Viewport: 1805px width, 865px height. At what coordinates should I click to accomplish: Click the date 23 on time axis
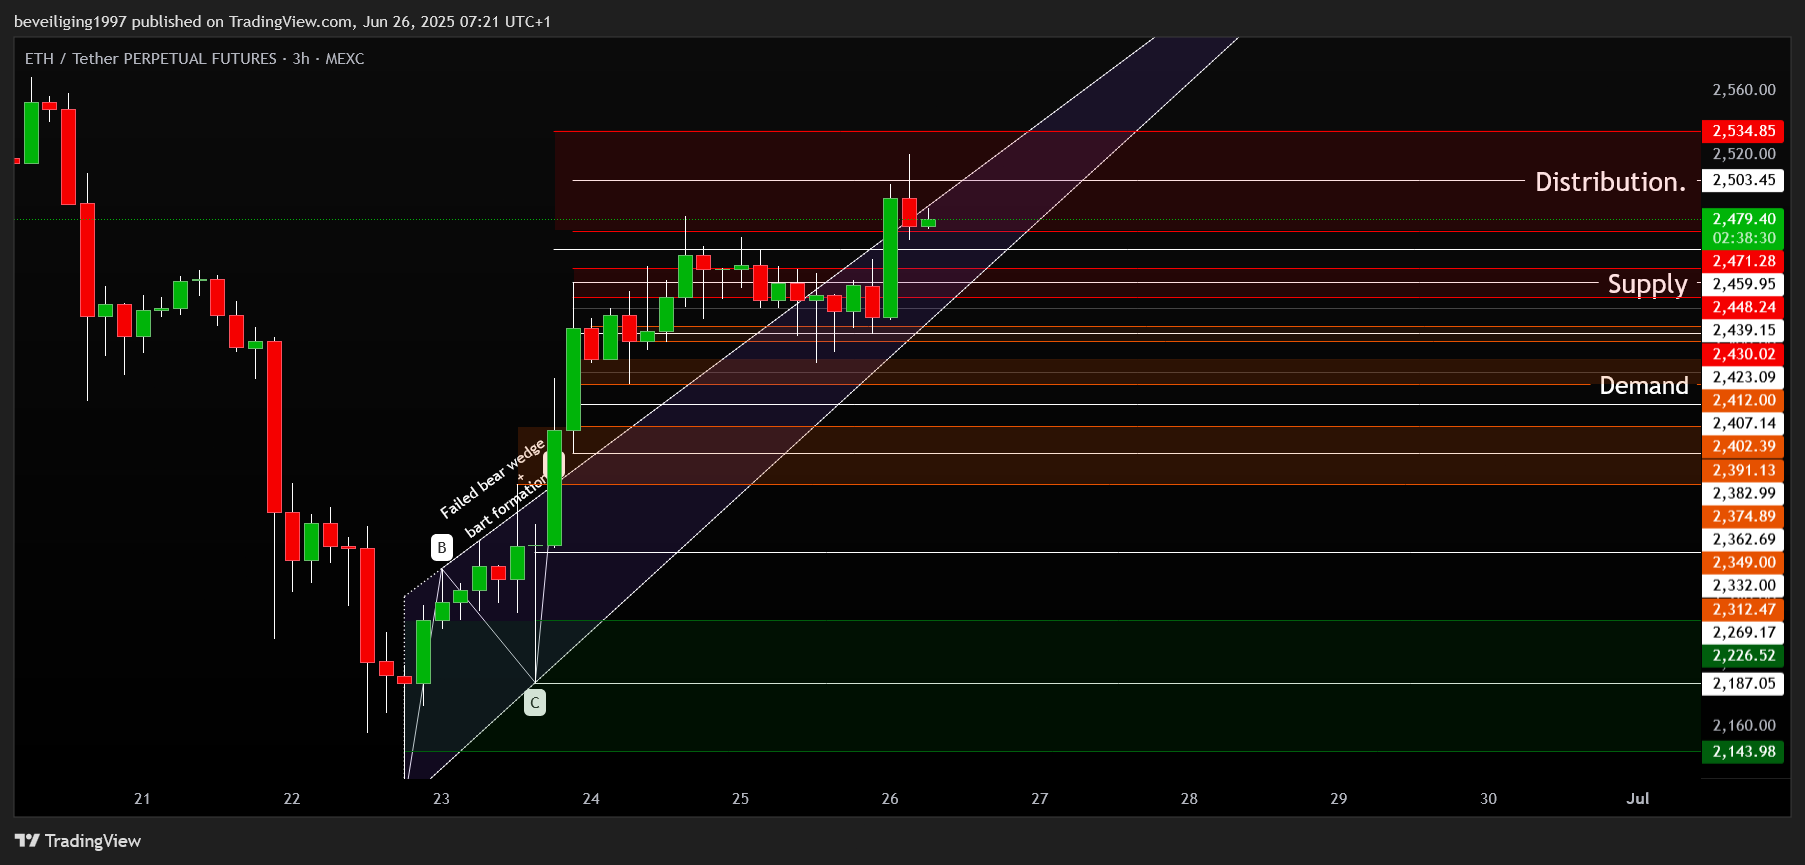tap(441, 799)
